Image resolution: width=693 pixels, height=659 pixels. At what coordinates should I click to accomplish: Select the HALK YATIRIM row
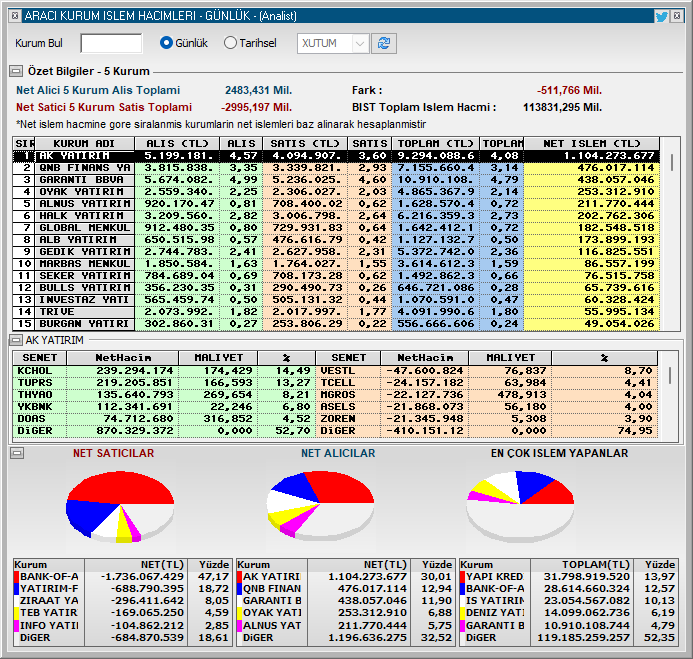pos(336,216)
